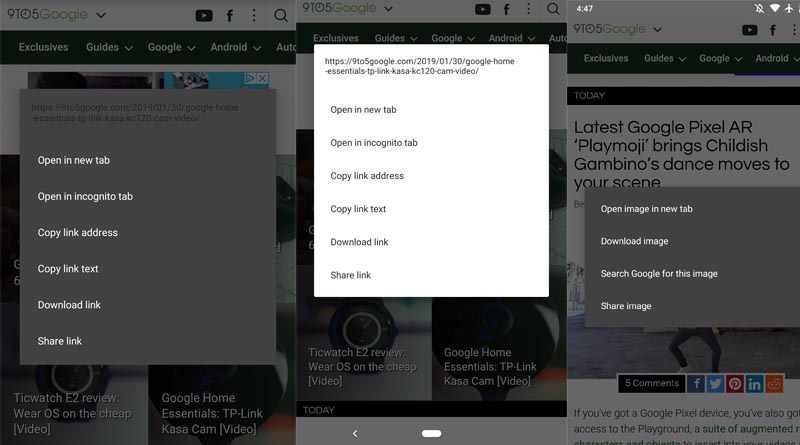This screenshot has width=800, height=445.
Task: Expand Google dropdown in left screenshot nav
Action: (x=171, y=47)
